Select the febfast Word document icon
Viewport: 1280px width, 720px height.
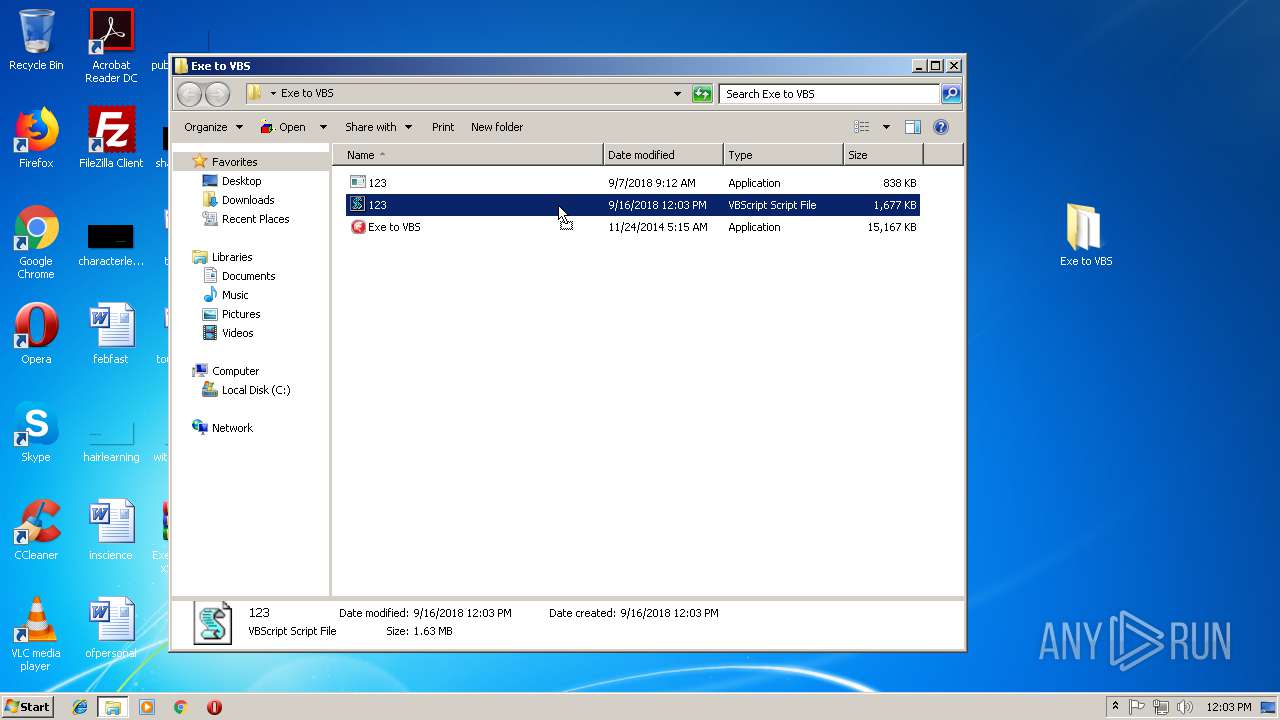point(111,333)
